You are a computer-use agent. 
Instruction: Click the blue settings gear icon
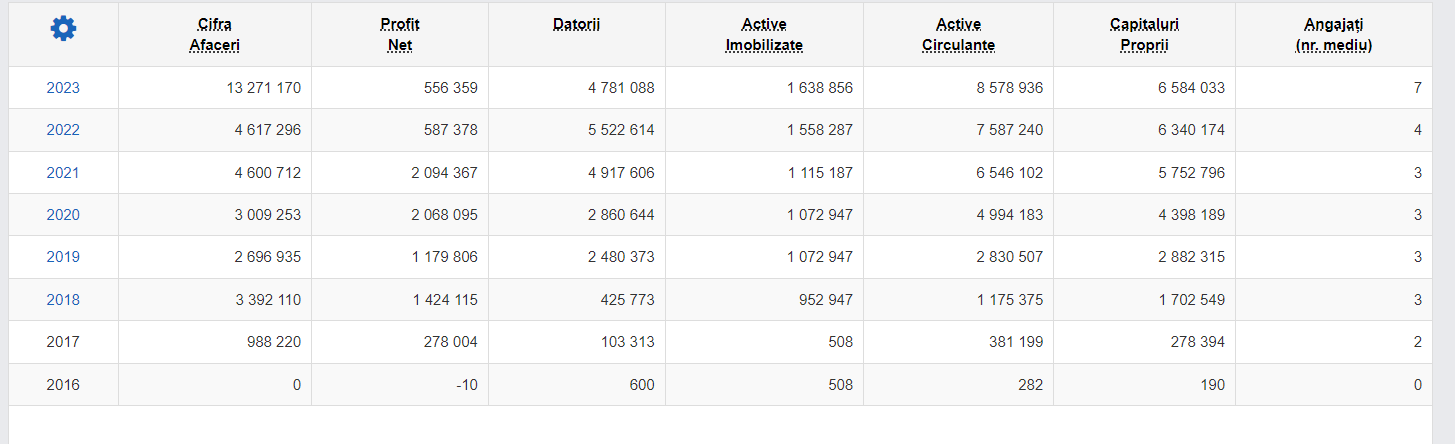(x=63, y=29)
